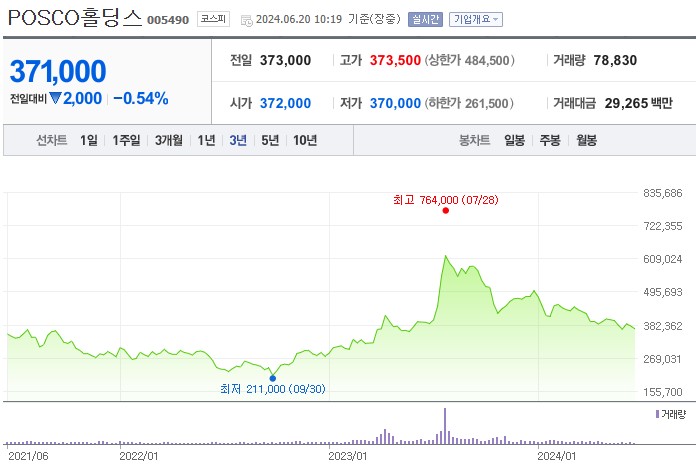Screen dimensions: 696x468
Task: Click the red 최고 764,000 high marker dot
Action: pos(446,210)
